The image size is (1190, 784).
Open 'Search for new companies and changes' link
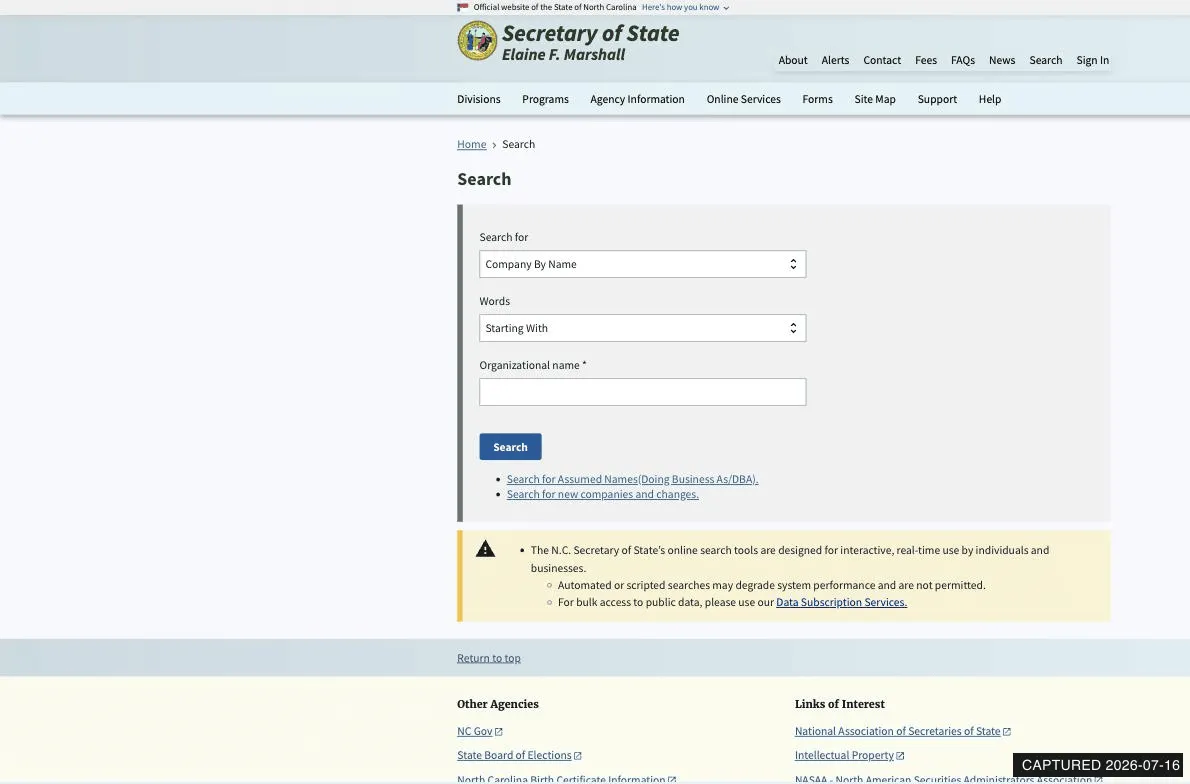tap(603, 494)
